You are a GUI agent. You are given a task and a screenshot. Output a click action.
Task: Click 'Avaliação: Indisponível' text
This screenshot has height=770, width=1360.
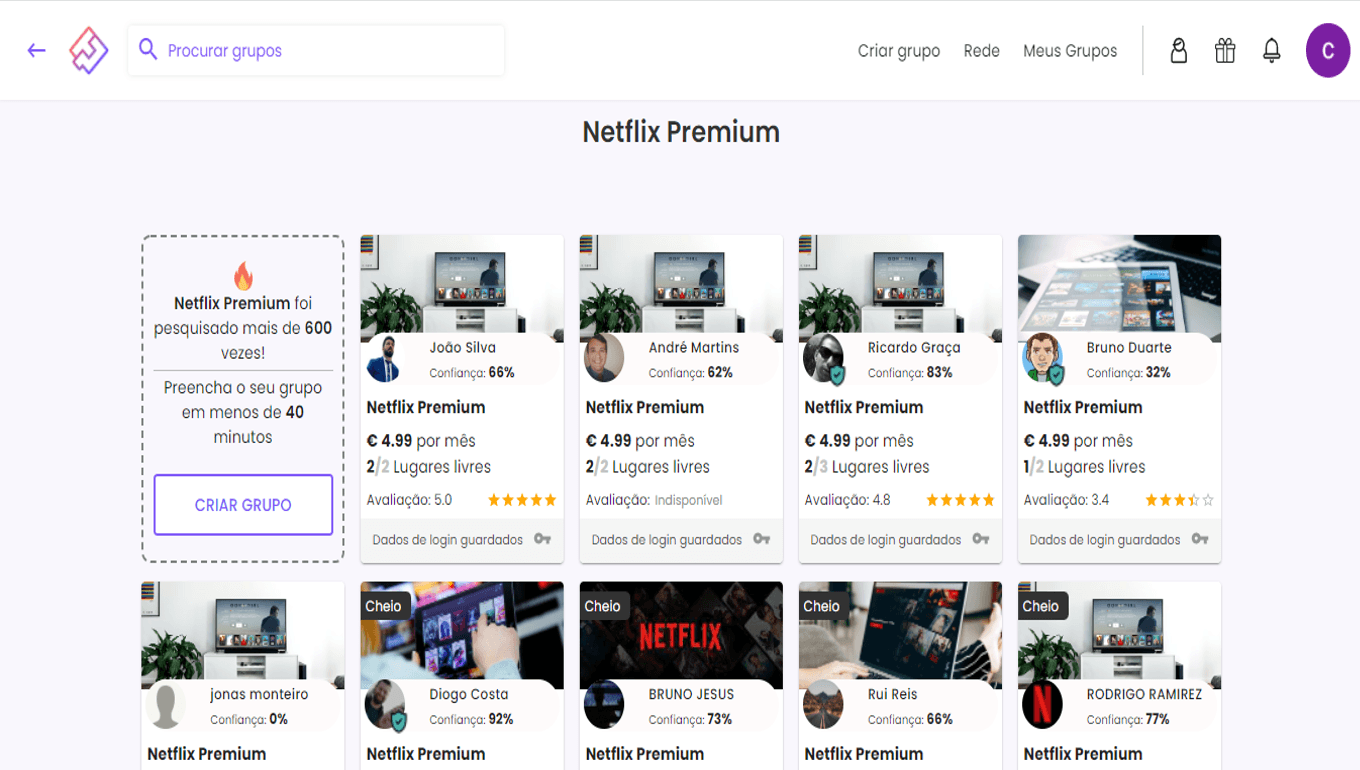[x=654, y=500]
